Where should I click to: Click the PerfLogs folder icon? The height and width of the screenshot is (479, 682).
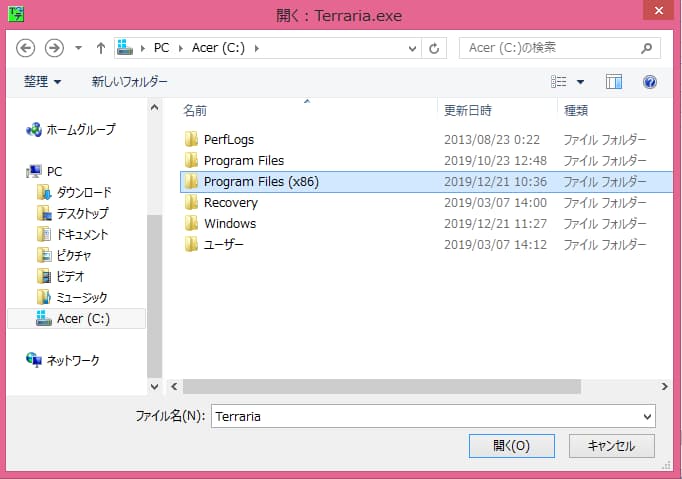click(x=191, y=139)
